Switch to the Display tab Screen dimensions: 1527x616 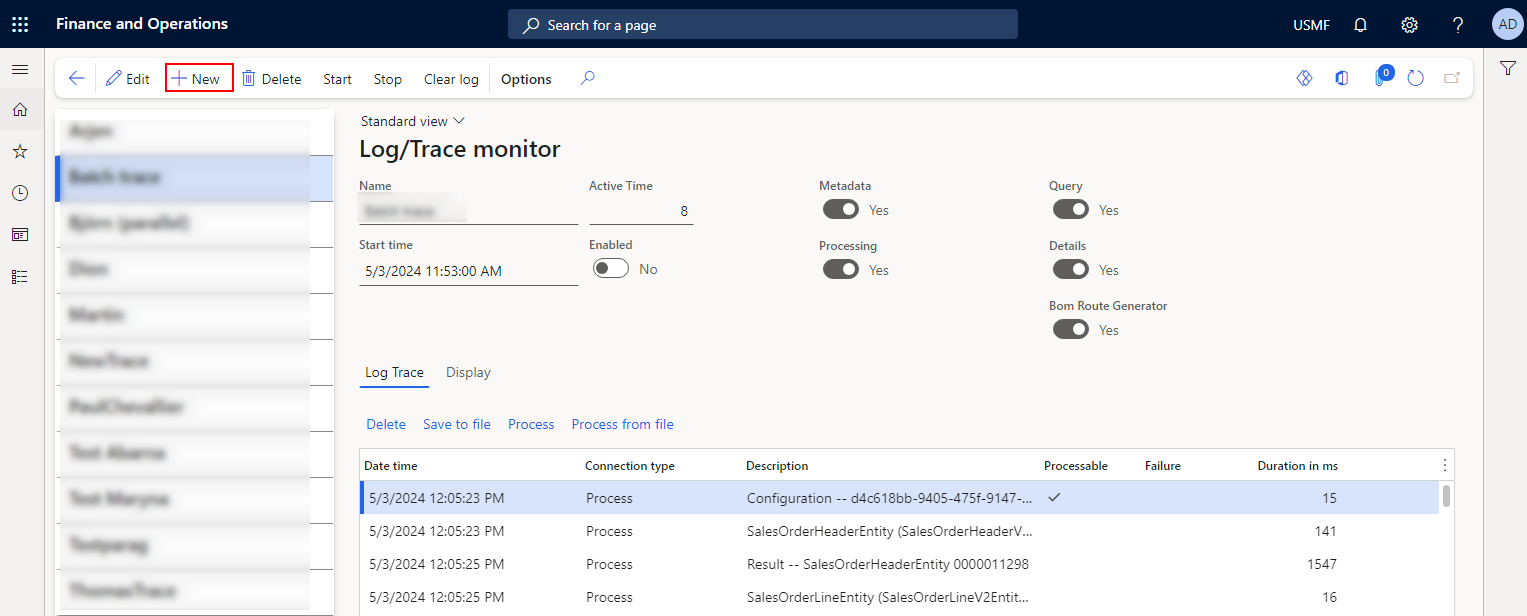point(468,373)
